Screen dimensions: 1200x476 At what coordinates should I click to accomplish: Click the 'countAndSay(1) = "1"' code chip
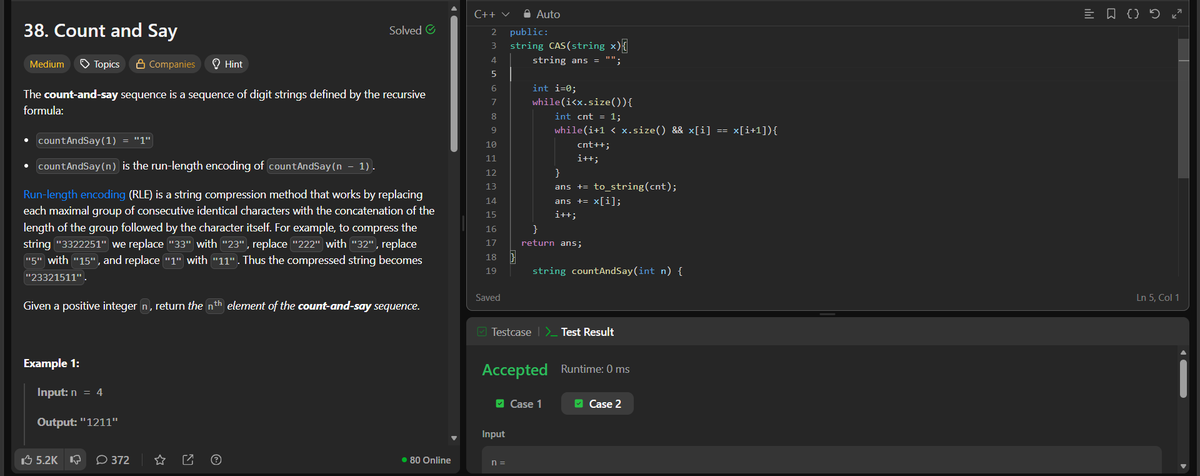[x=93, y=140]
